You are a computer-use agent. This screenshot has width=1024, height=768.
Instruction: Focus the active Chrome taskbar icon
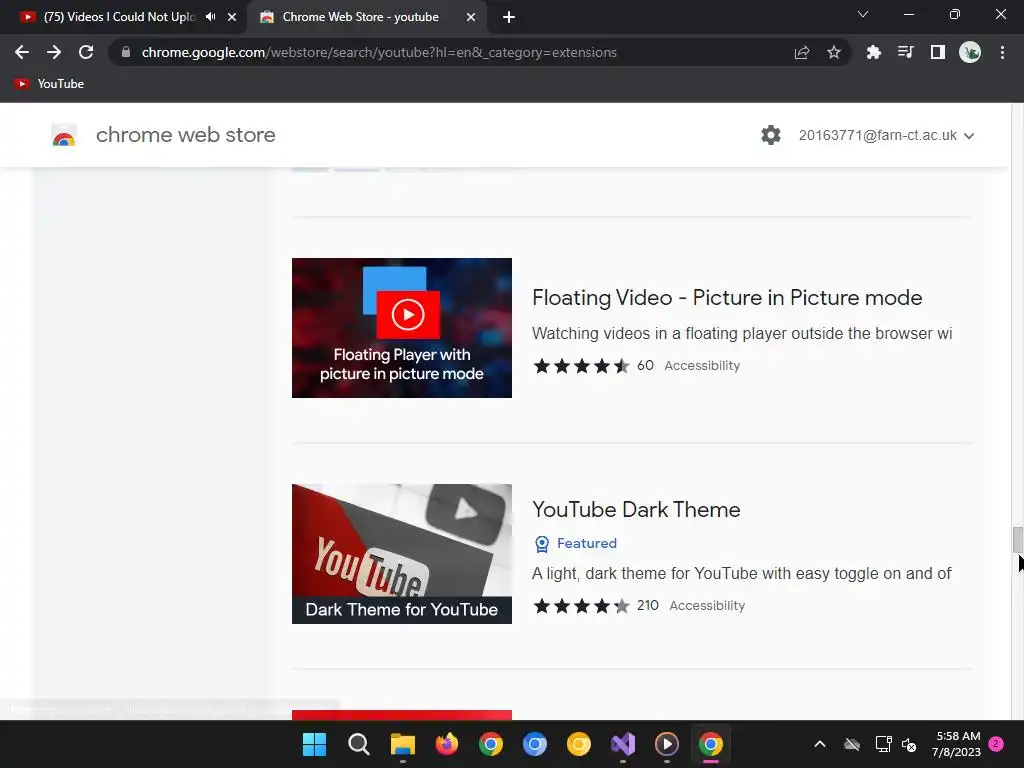coord(711,744)
